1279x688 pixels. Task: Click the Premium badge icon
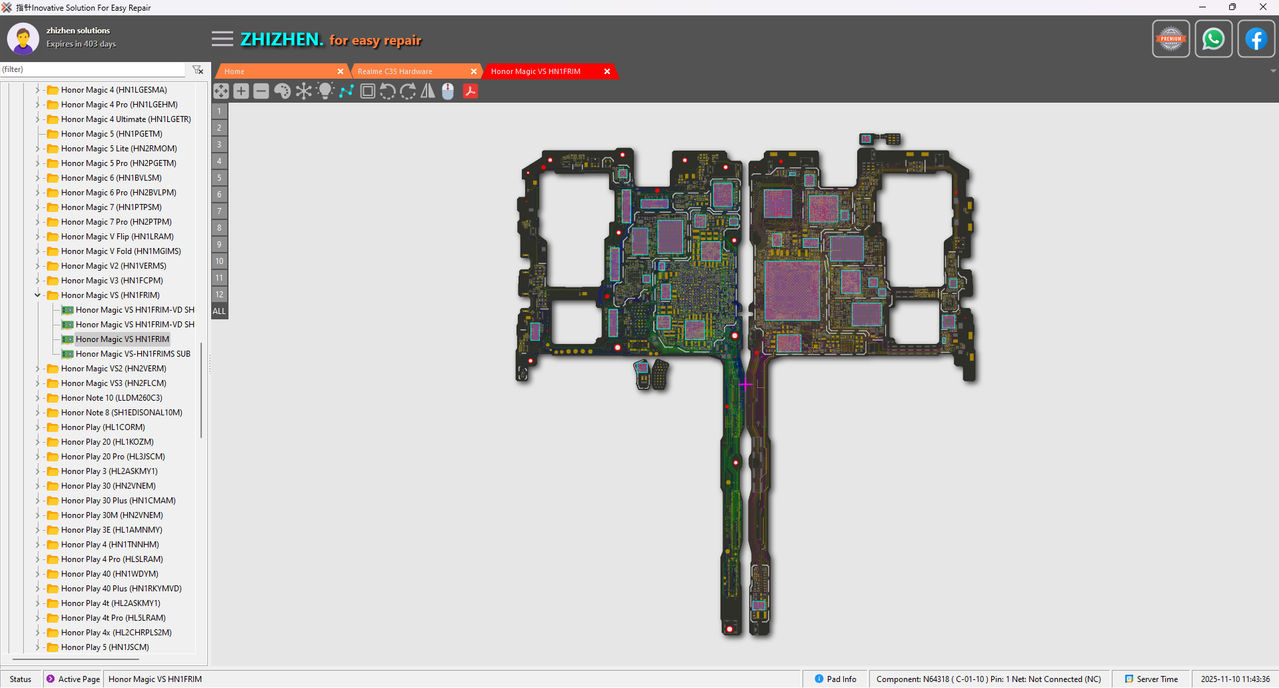pyautogui.click(x=1171, y=39)
